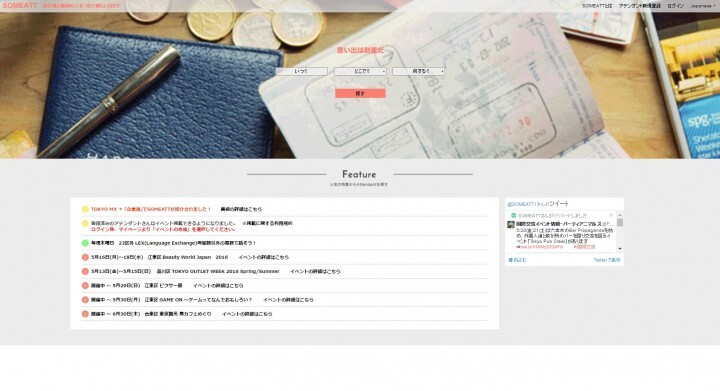Click Twitter widget scrollbar thumb
This screenshot has height=391, width=720.
point(620,222)
